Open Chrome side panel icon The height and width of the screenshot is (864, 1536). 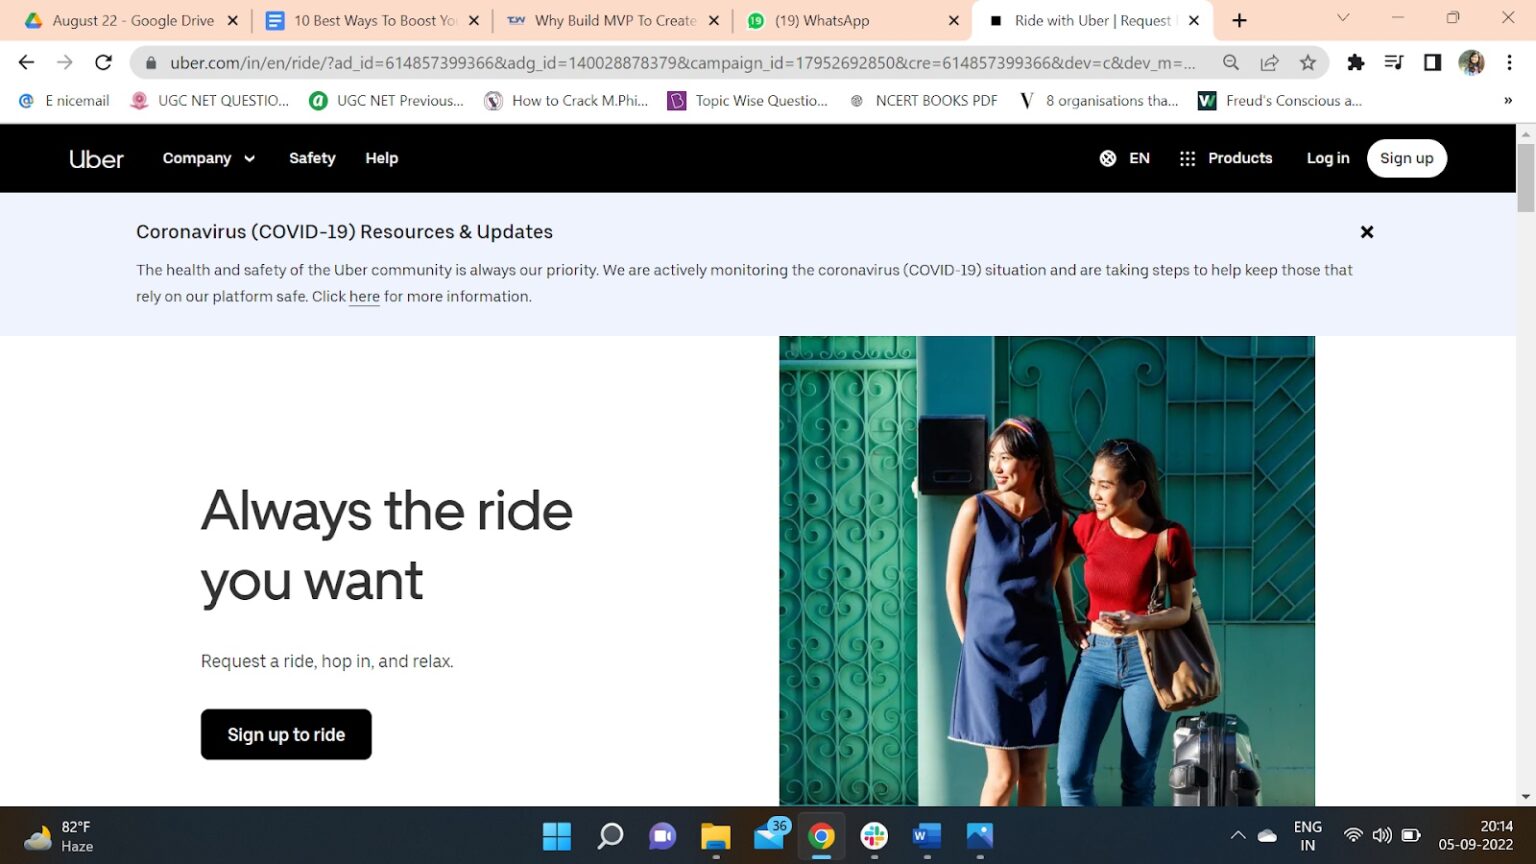(1432, 63)
